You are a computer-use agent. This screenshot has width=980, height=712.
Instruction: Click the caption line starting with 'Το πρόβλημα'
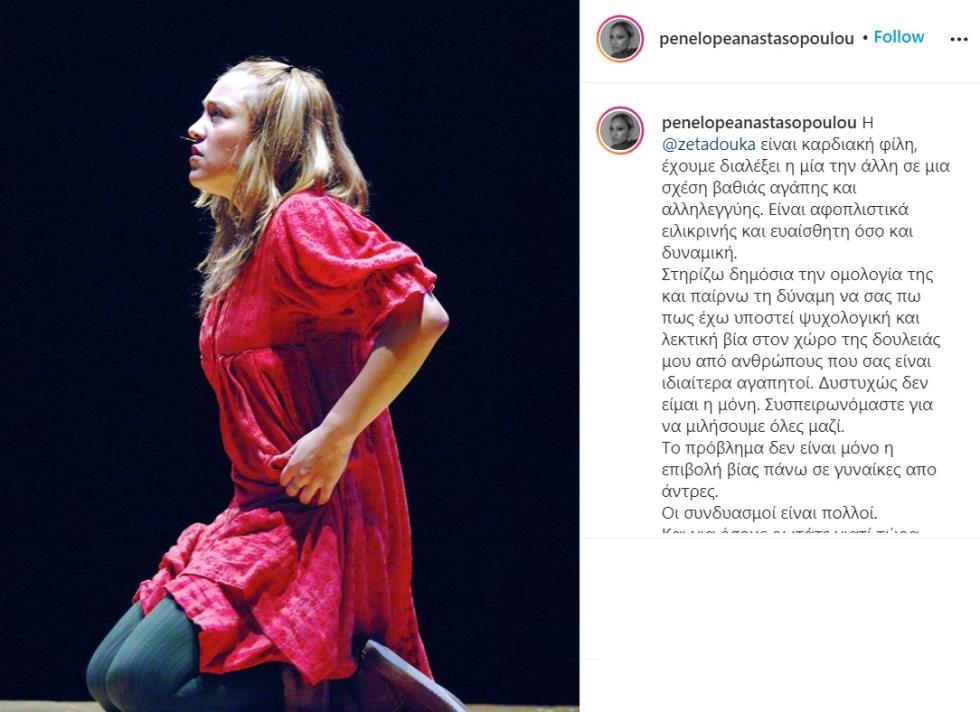[778, 448]
